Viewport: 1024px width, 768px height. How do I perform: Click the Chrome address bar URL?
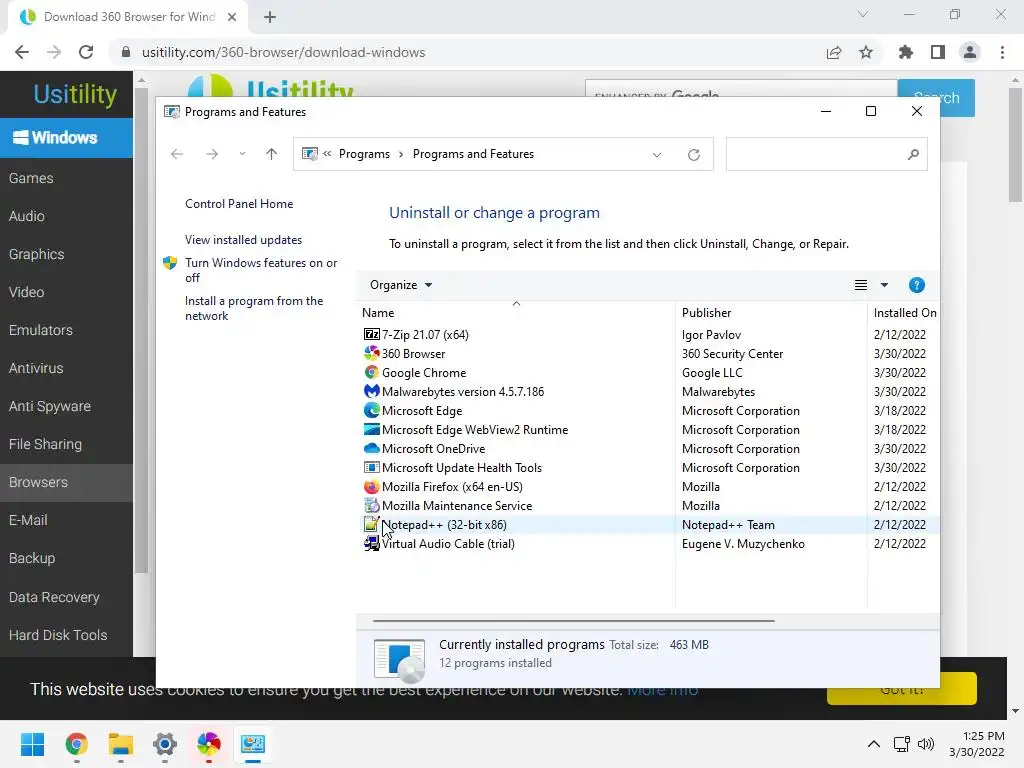pyautogui.click(x=283, y=52)
